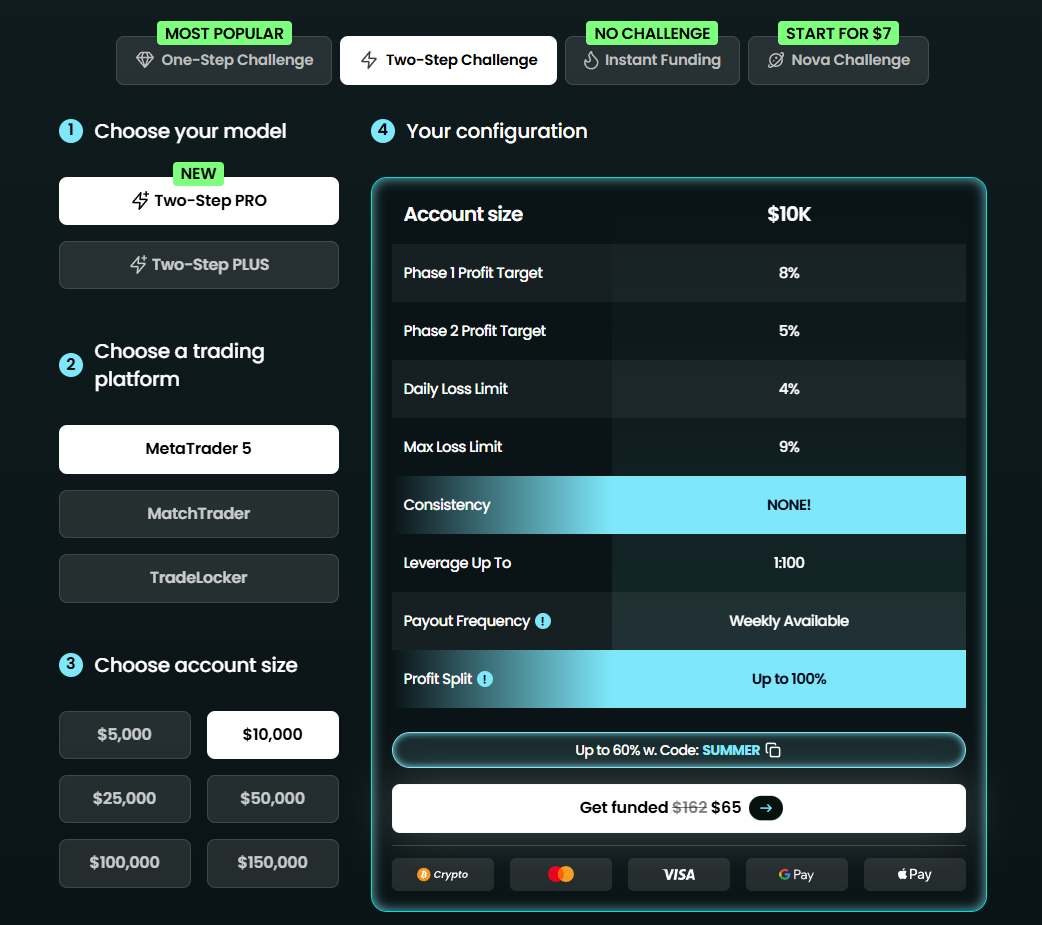Click the START FOR $7 badge
The width and height of the screenshot is (1042, 925).
coord(838,33)
